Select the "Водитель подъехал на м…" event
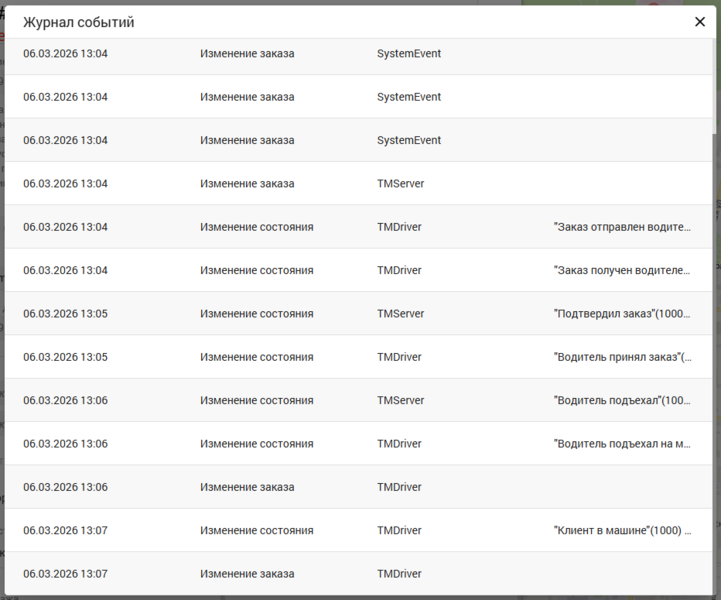721x600 pixels. (x=622, y=444)
